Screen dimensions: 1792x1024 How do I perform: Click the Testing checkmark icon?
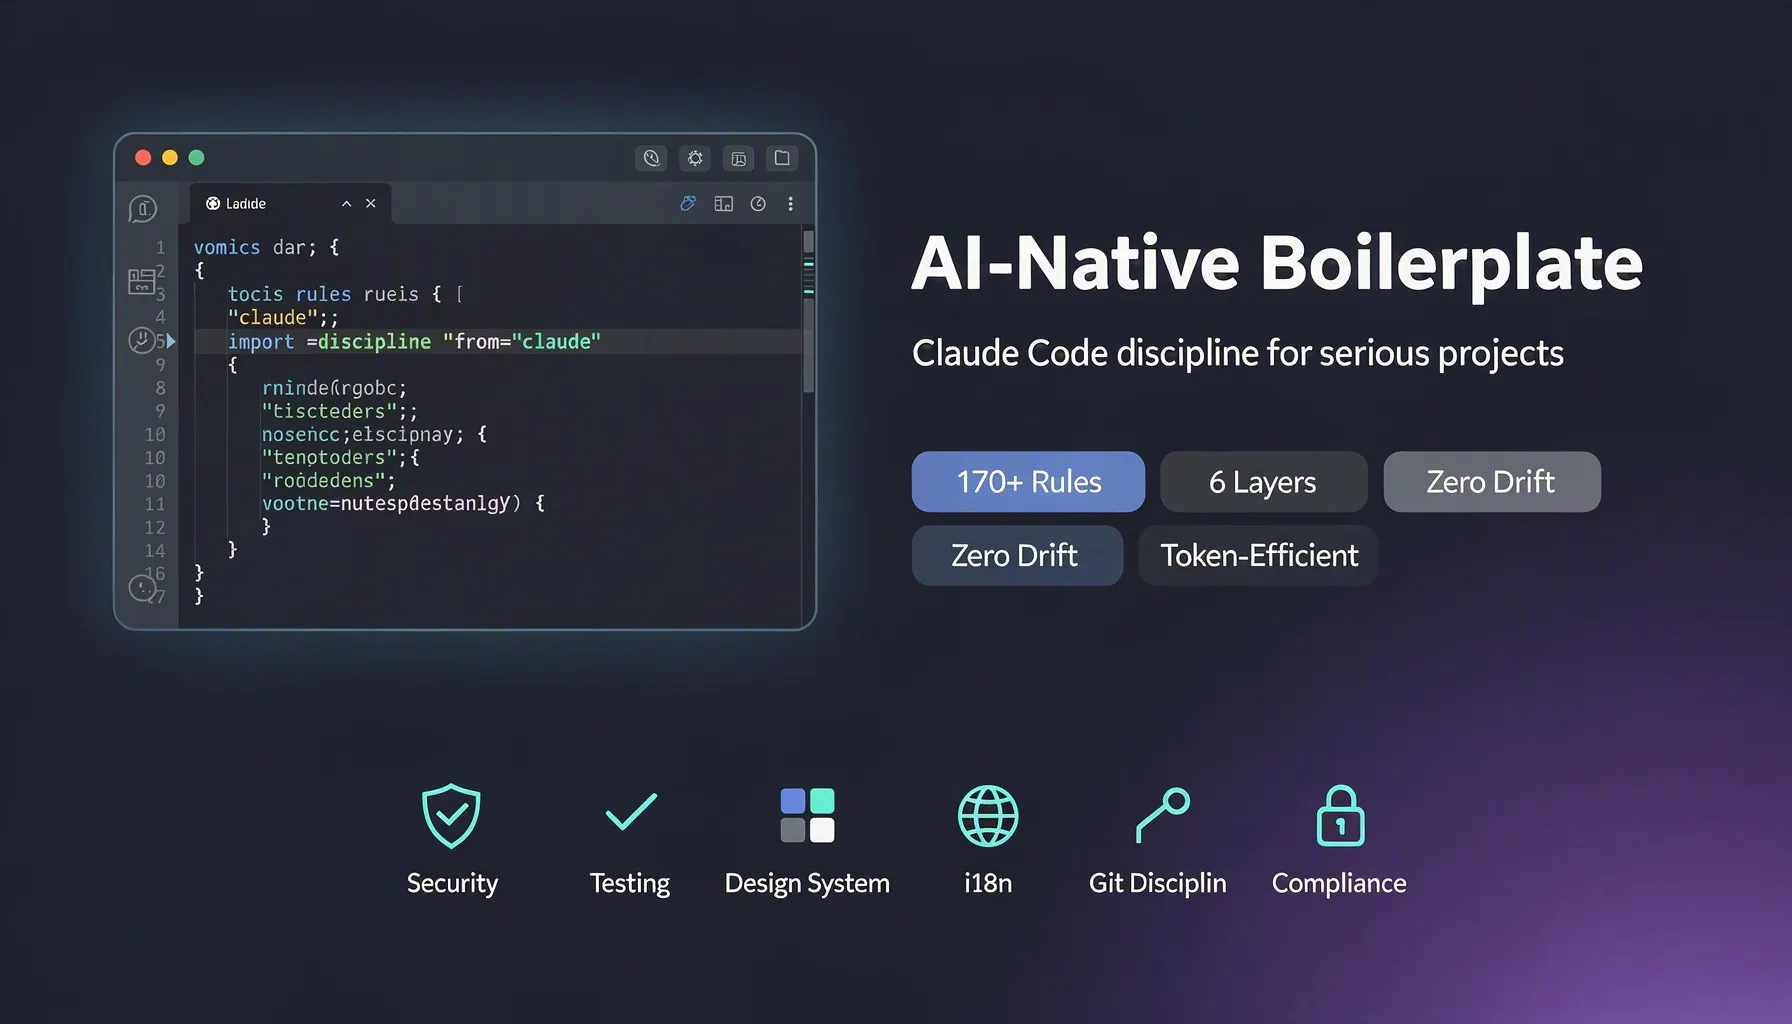(x=631, y=812)
